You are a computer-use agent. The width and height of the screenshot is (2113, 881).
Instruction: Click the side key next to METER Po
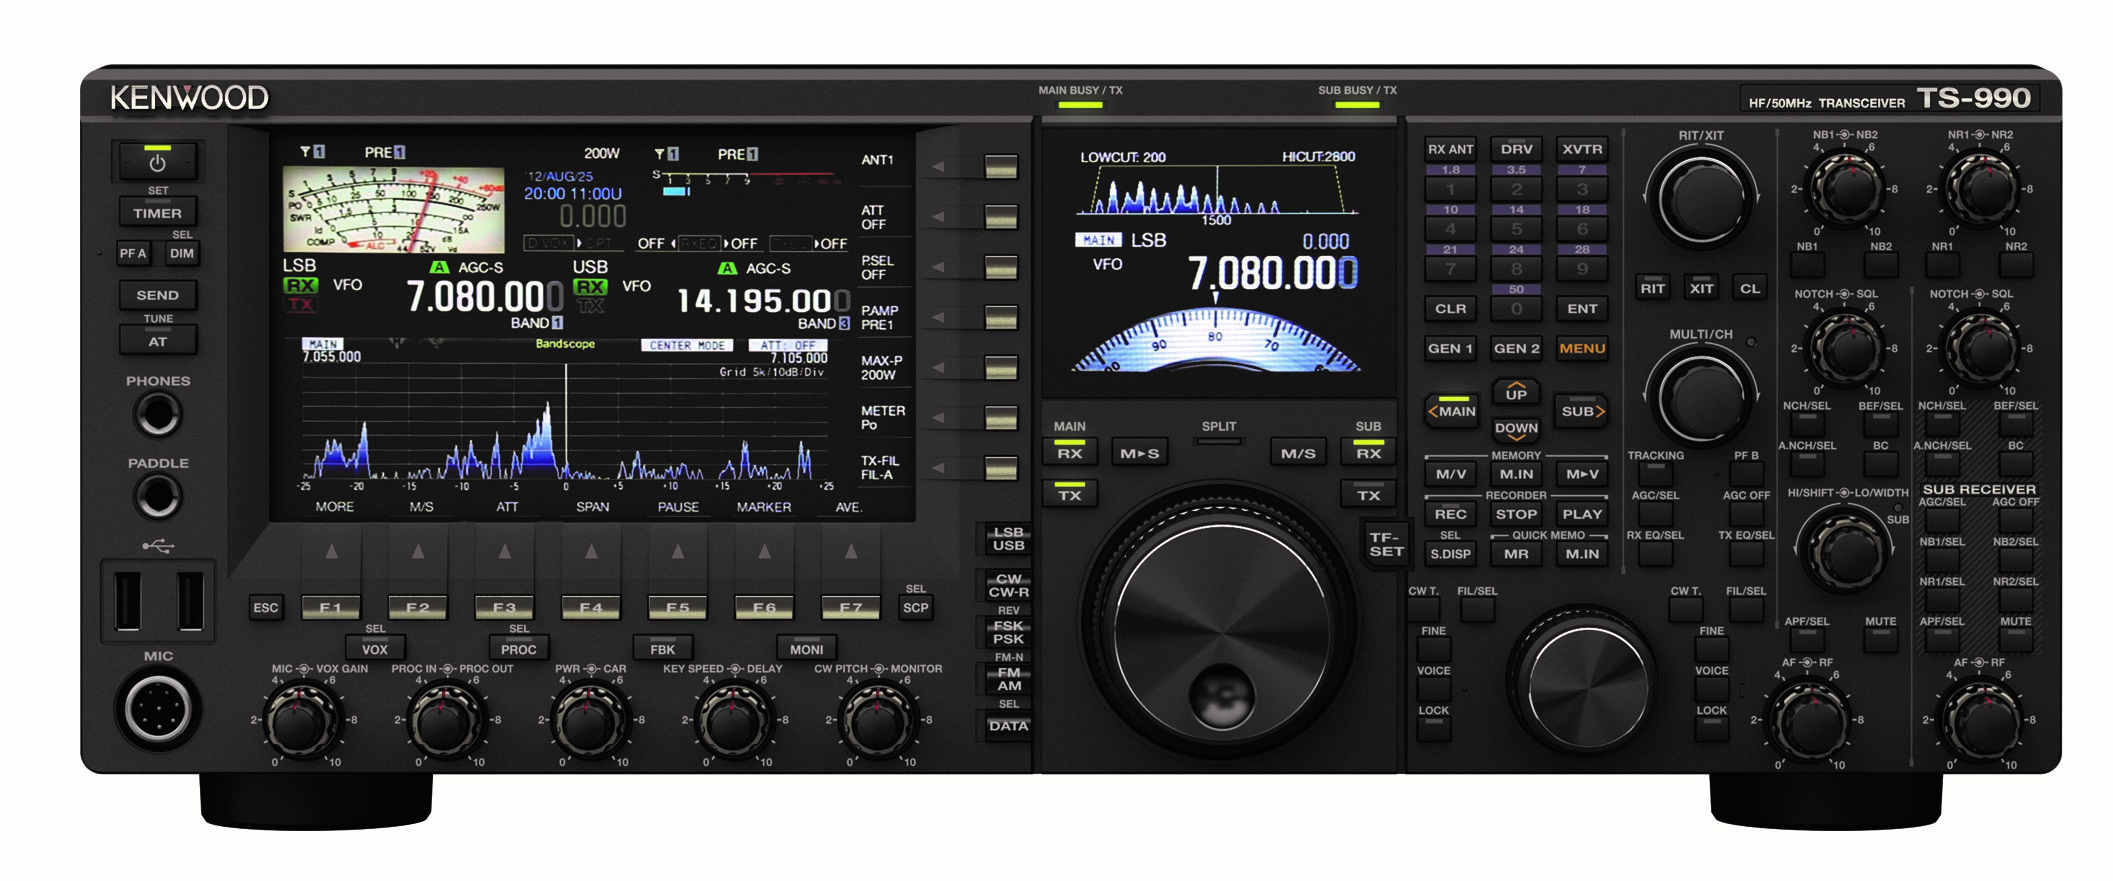1000,418
